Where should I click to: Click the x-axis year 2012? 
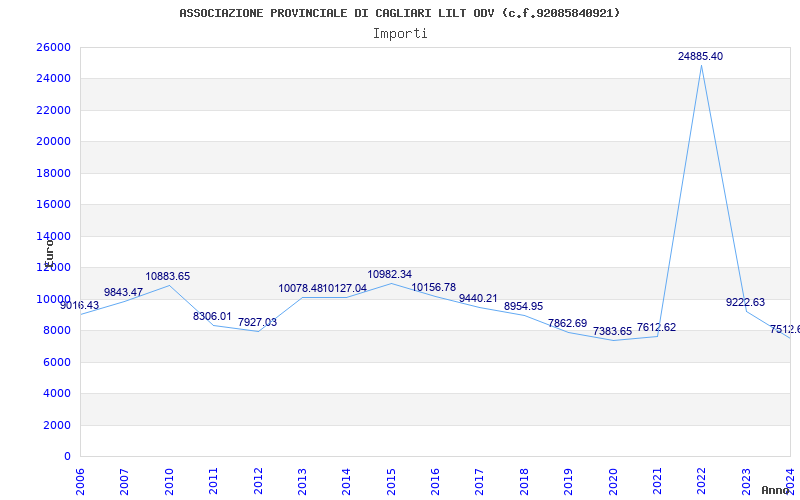pyautogui.click(x=258, y=481)
